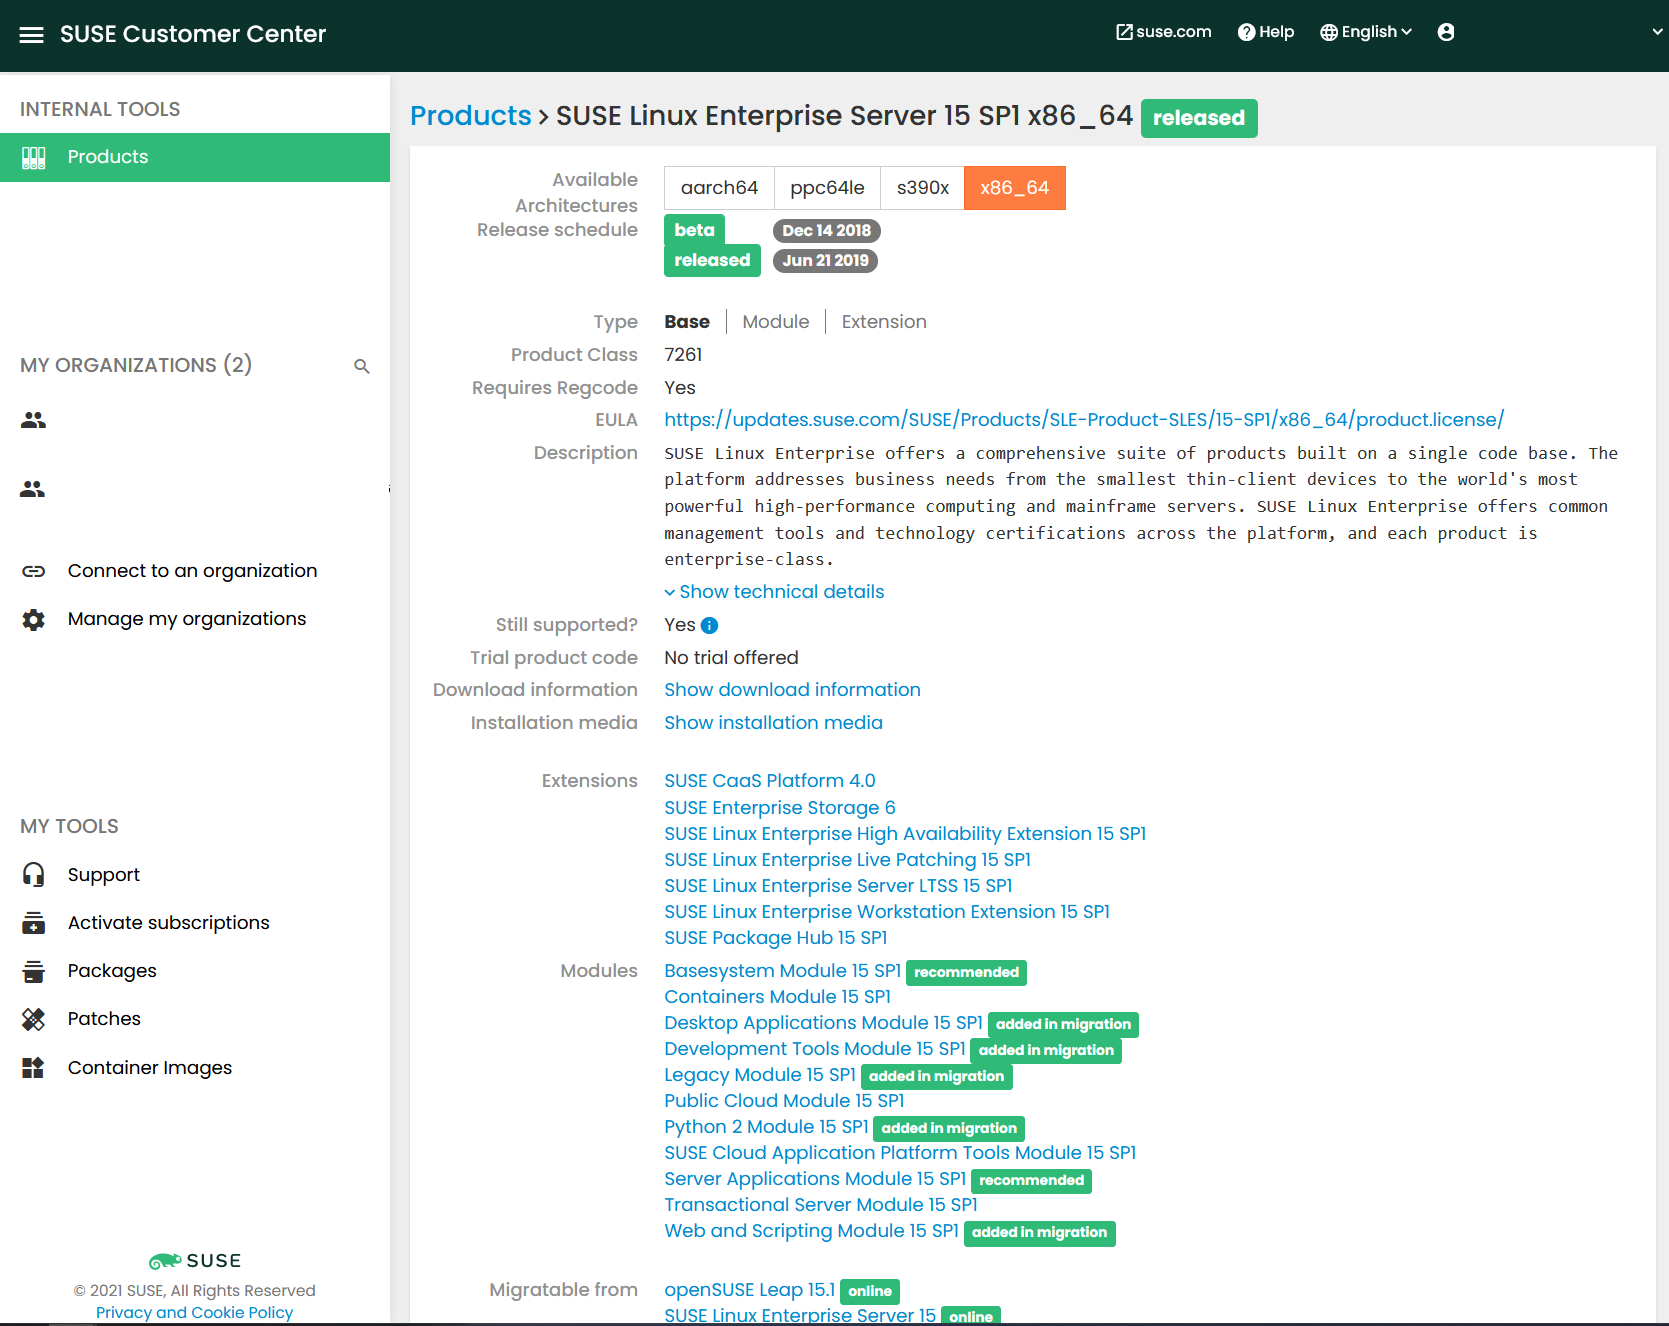Open Products in the sidebar

108,157
